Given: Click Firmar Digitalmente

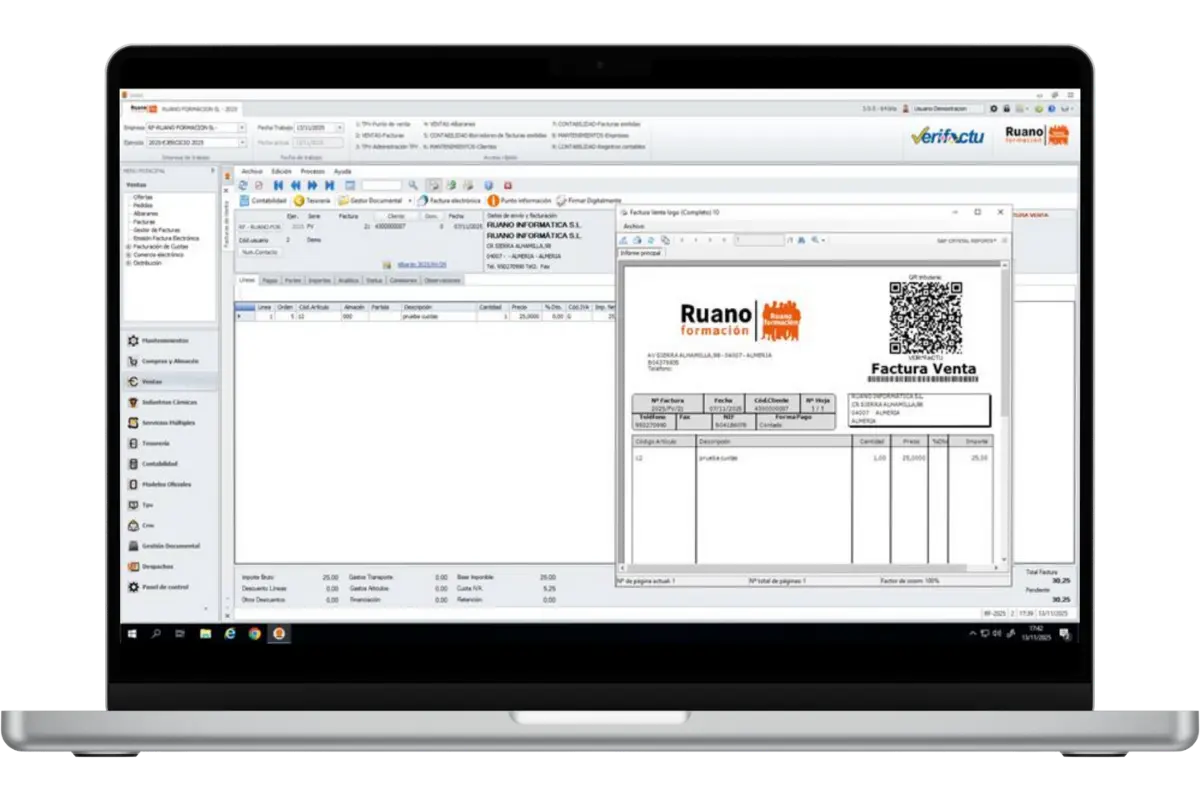Looking at the screenshot, I should (562, 200).
